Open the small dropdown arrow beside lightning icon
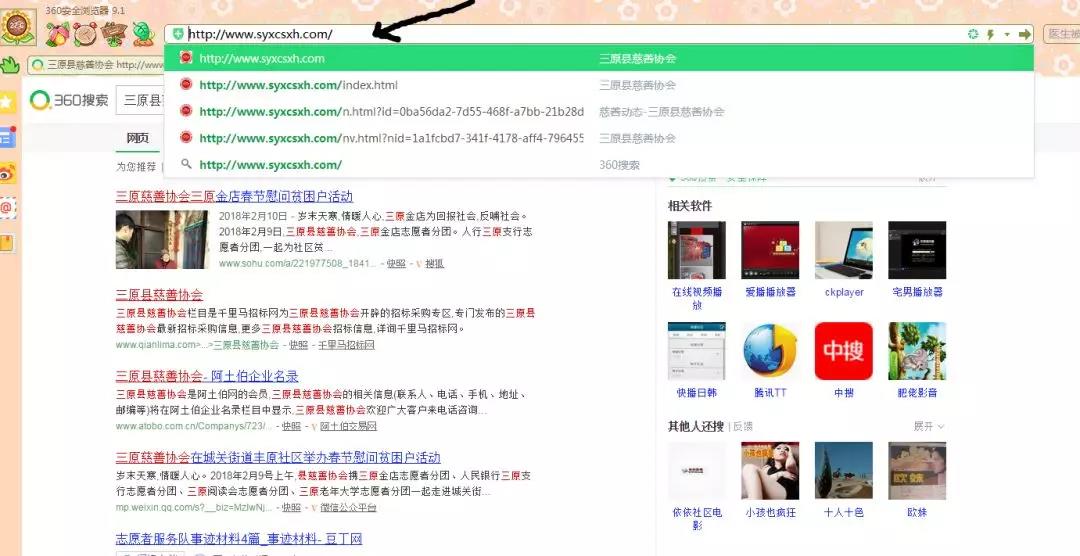The image size is (1080, 556). click(x=1006, y=34)
